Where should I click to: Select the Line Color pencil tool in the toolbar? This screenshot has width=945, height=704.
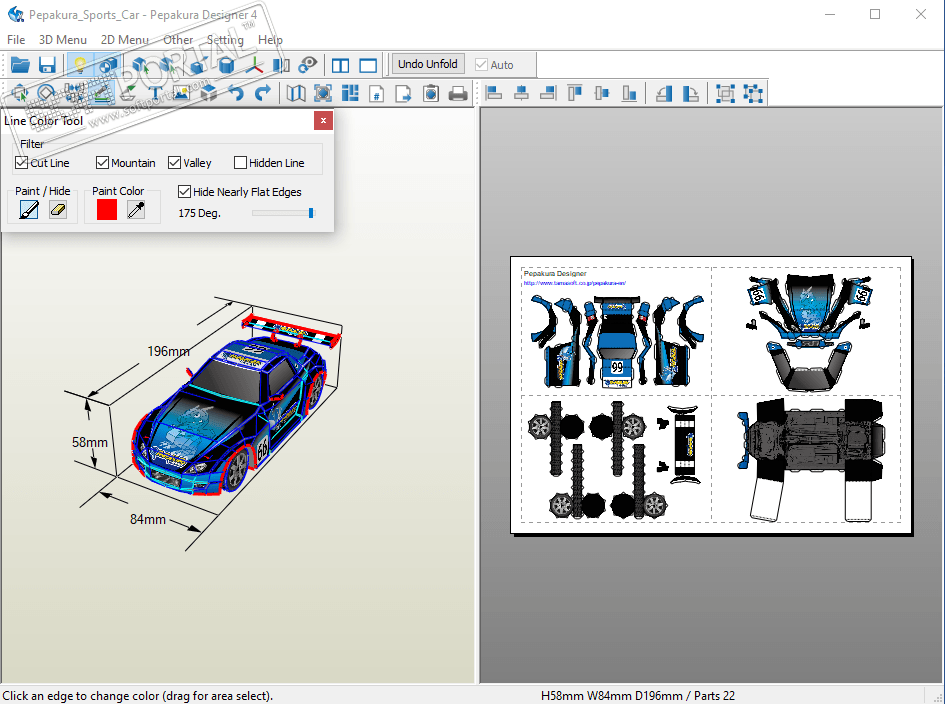pos(101,93)
